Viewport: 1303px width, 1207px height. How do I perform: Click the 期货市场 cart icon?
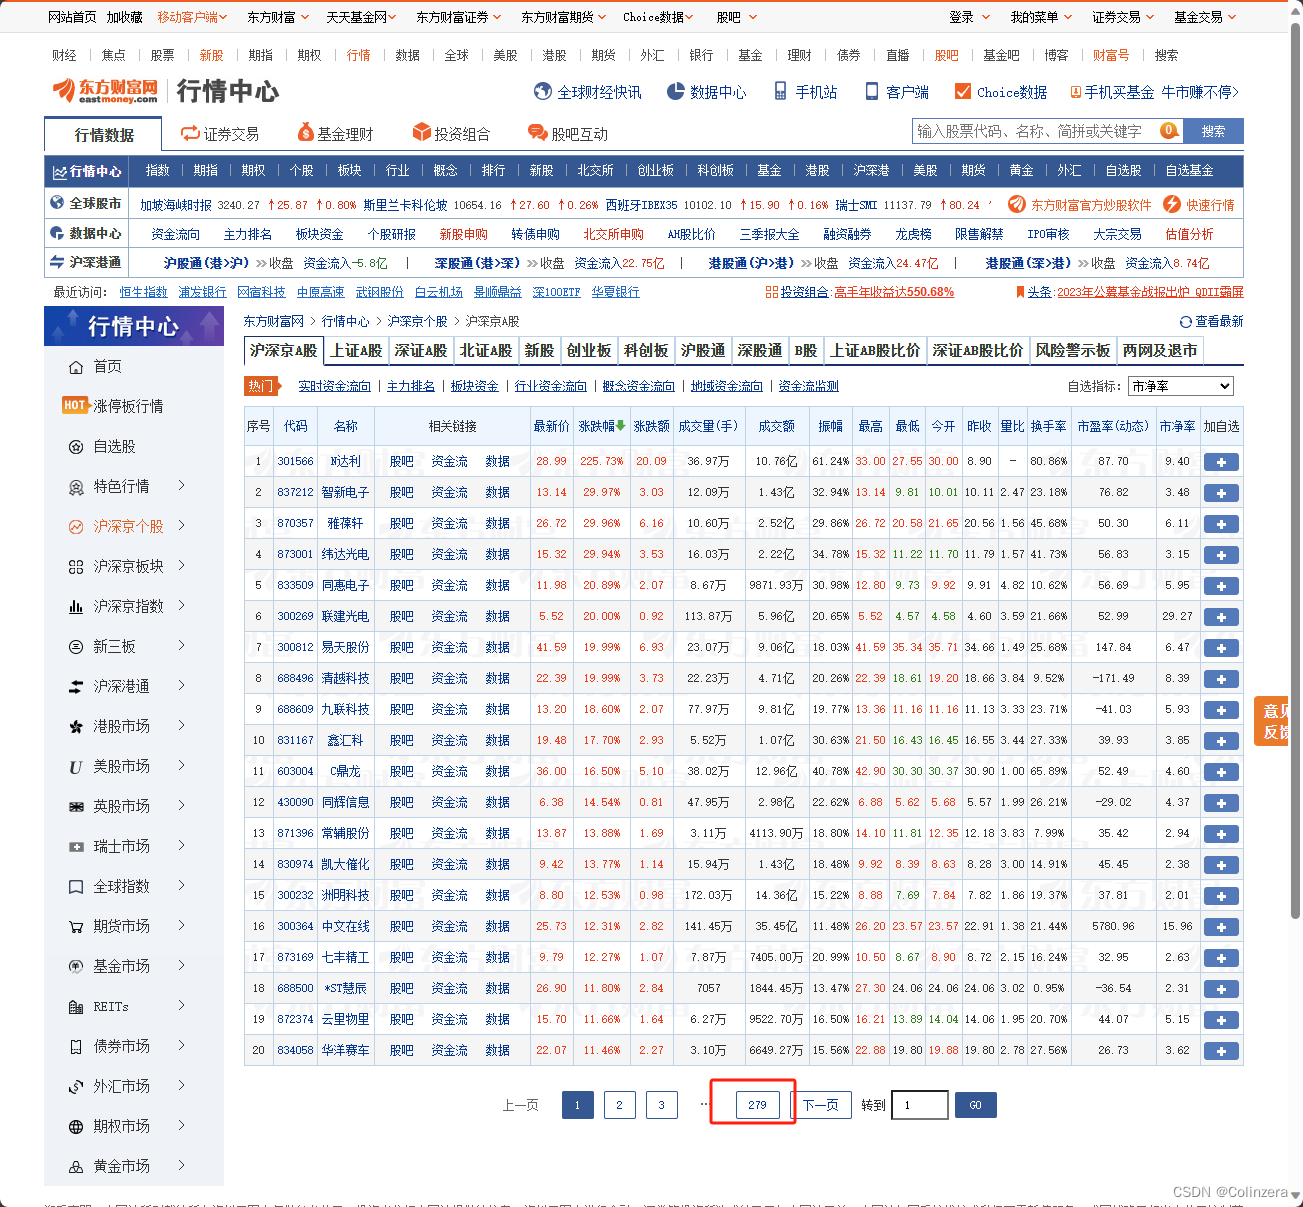[76, 927]
